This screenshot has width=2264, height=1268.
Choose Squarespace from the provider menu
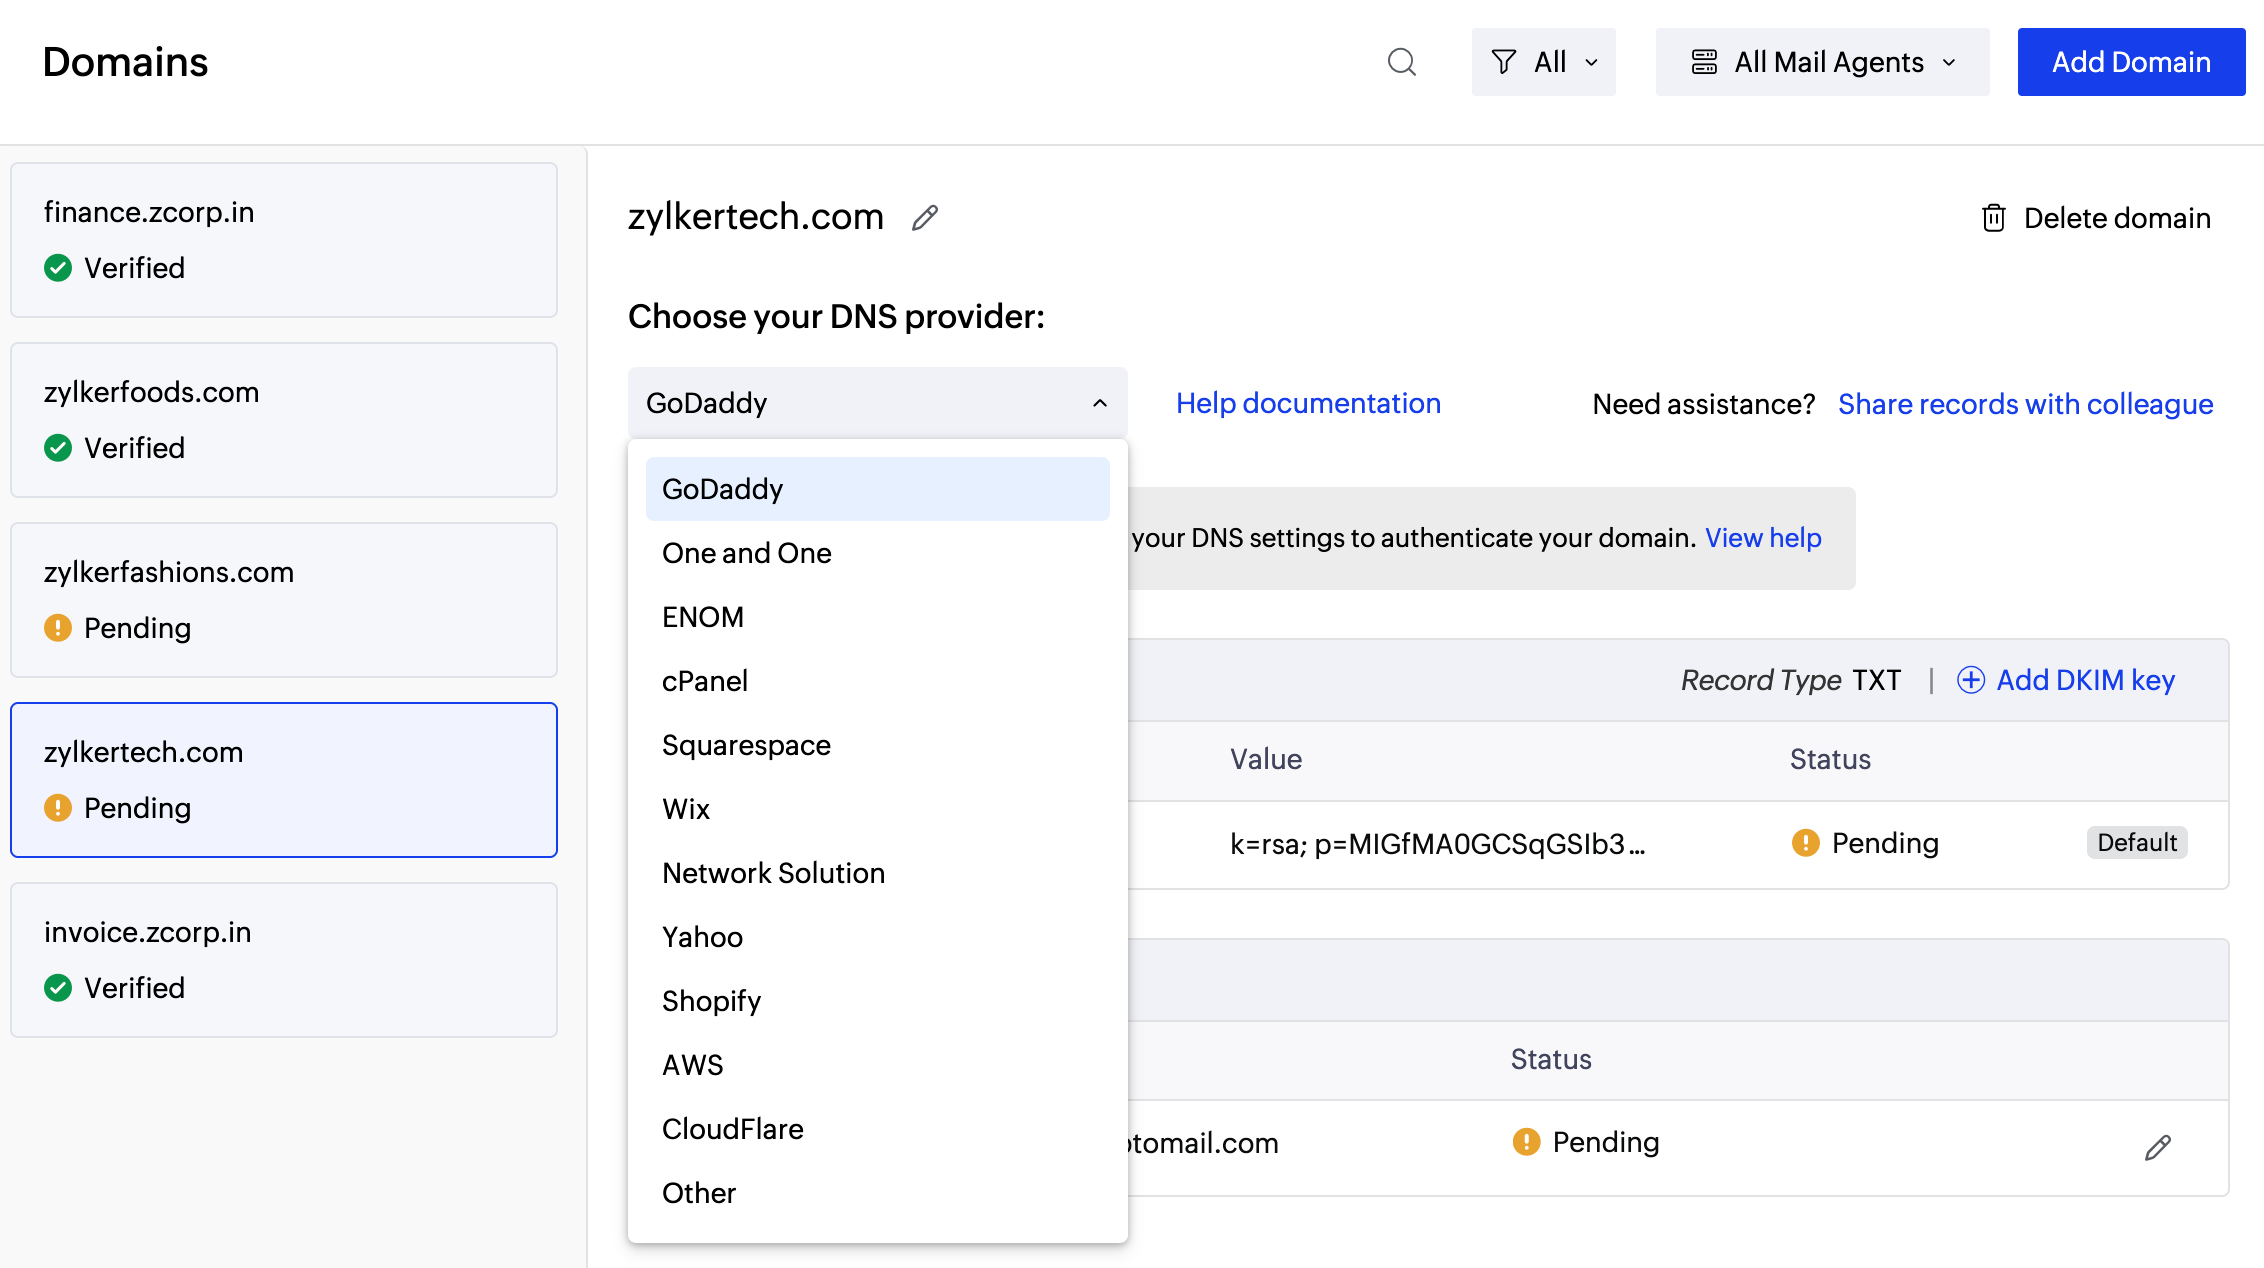pos(745,744)
